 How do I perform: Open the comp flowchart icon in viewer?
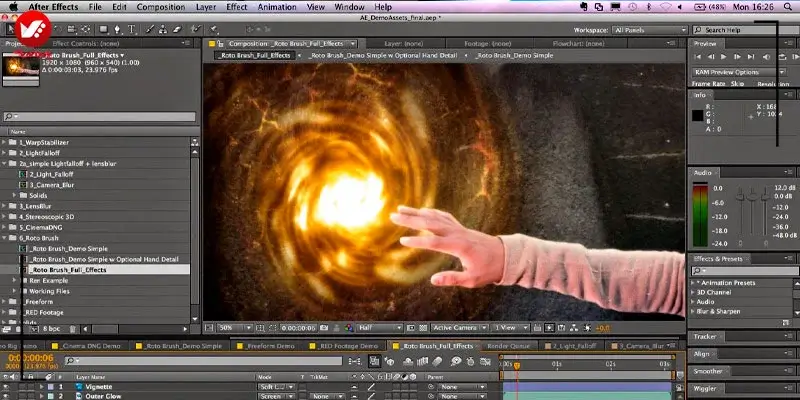coord(574,328)
